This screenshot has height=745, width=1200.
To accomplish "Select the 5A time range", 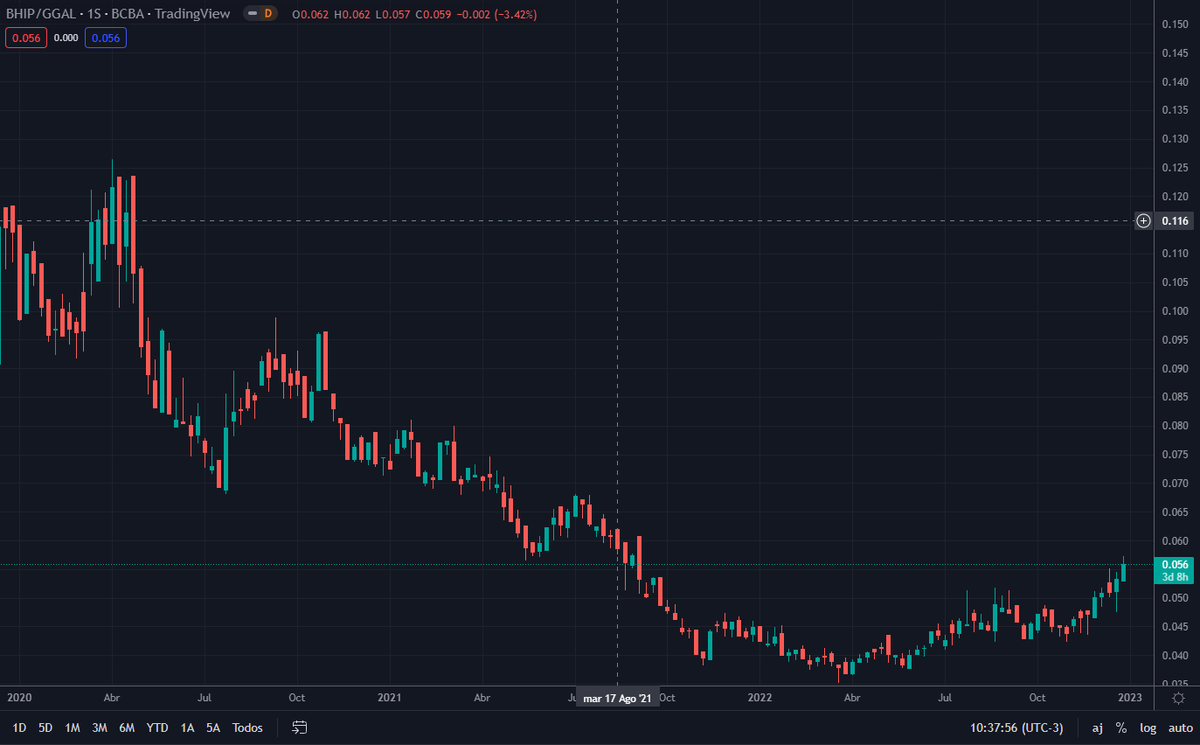I will [213, 728].
